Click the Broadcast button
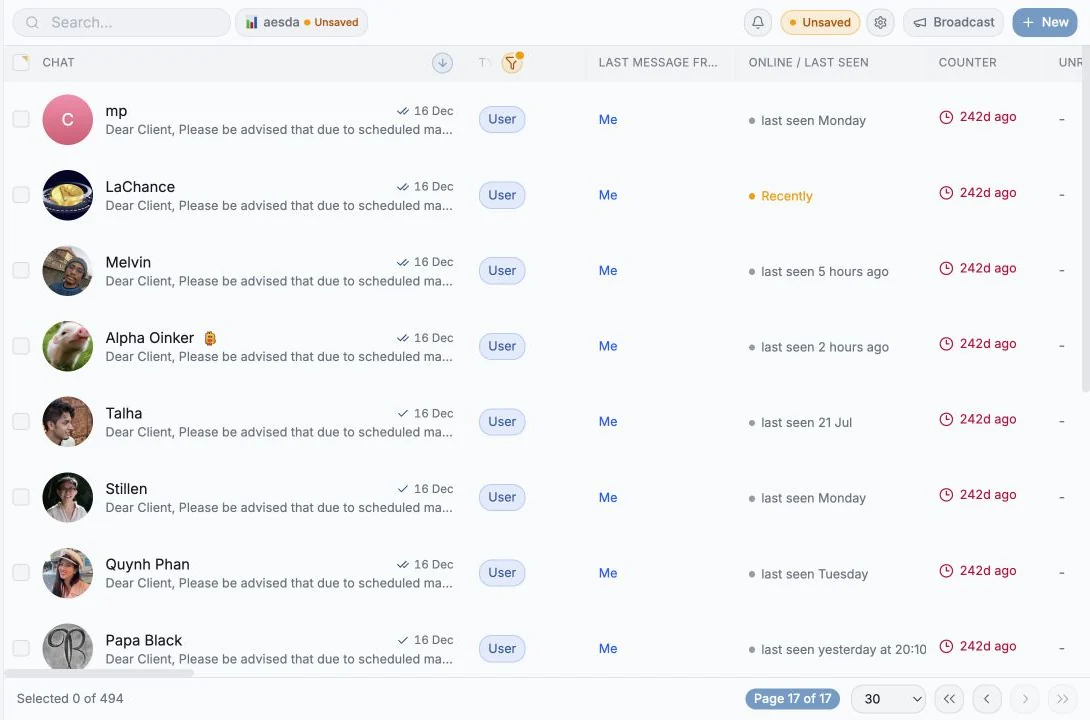Viewport: 1090px width, 720px height. click(954, 22)
